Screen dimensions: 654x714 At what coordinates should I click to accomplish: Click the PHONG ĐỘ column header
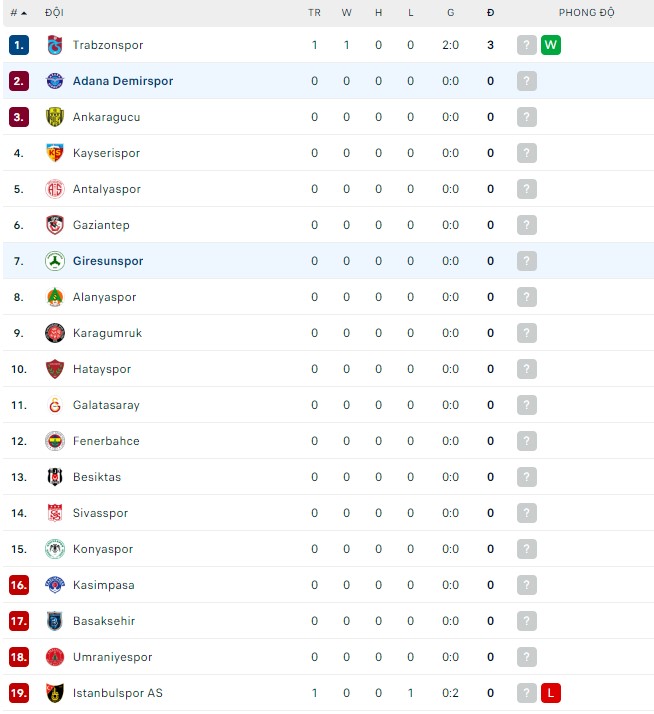[x=586, y=13]
